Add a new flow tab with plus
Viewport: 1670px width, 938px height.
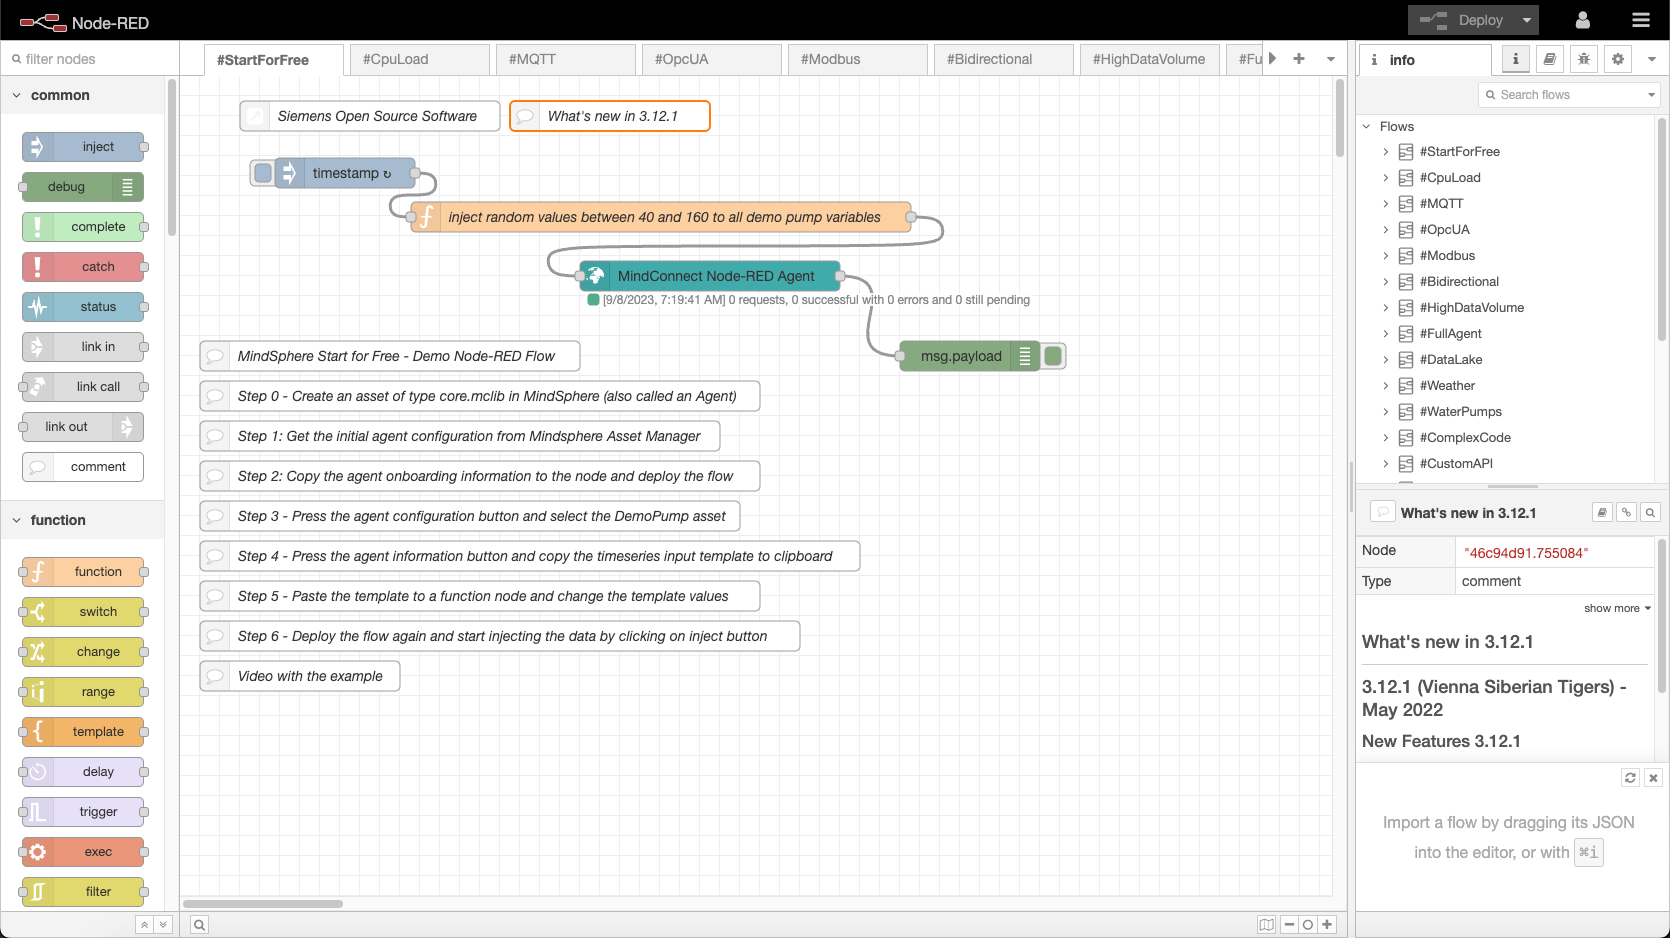[x=1299, y=59]
